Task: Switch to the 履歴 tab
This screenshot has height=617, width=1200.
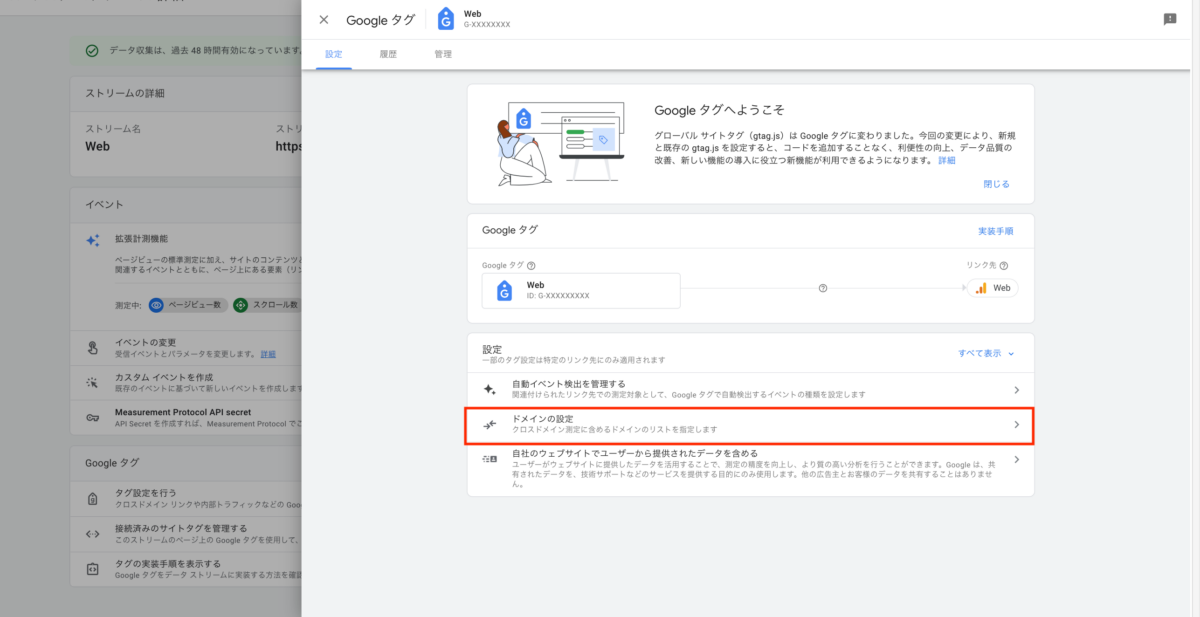Action: point(389,54)
